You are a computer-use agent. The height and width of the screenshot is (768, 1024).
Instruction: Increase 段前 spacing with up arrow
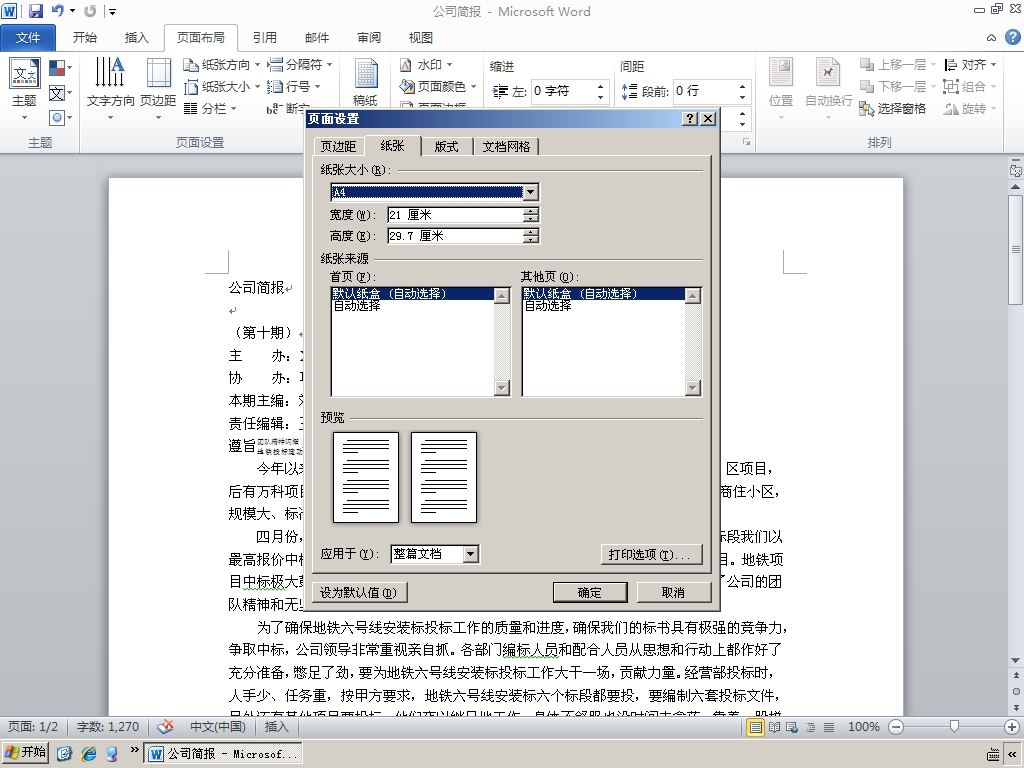(743, 86)
